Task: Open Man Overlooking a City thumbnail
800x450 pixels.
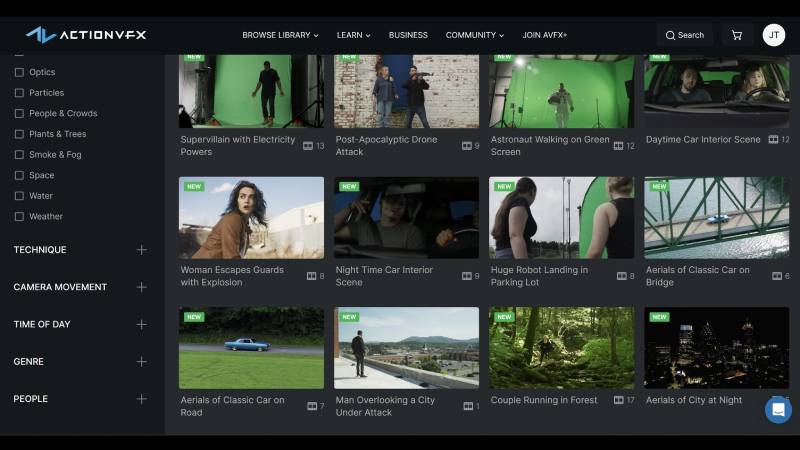Action: (x=406, y=348)
